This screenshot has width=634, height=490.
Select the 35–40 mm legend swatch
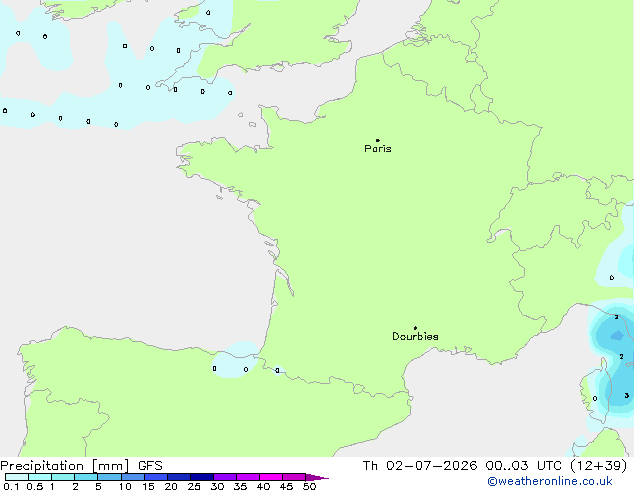click(248, 477)
